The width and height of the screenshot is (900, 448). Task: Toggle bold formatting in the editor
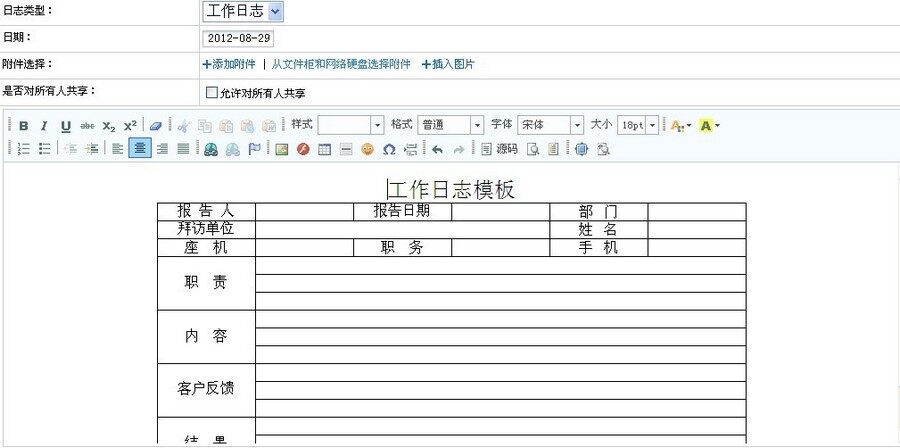(24, 126)
